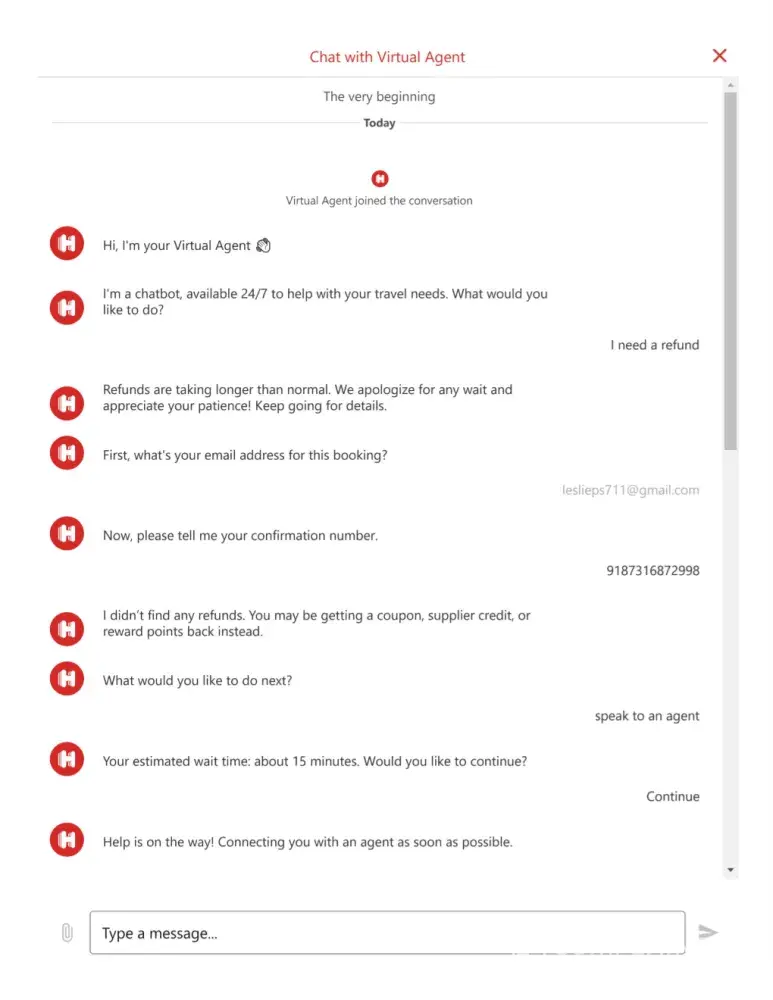Click the chat scrollbar down arrow

731,870
